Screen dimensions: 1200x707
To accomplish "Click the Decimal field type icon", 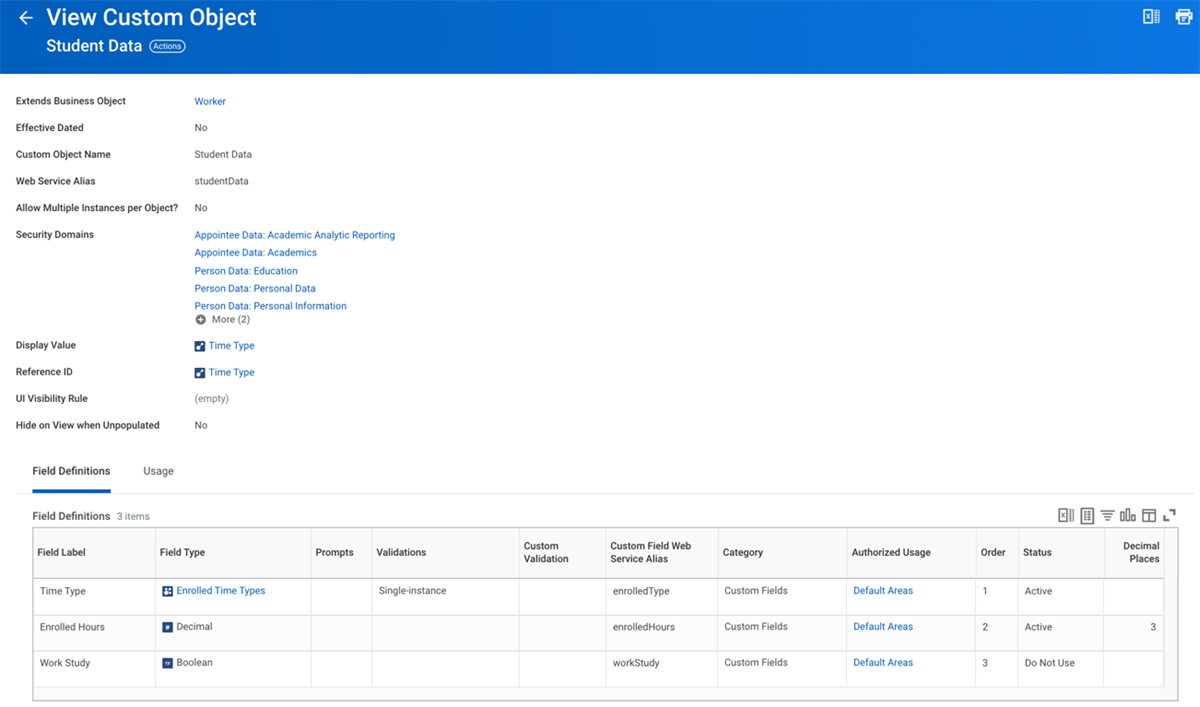I will [168, 627].
